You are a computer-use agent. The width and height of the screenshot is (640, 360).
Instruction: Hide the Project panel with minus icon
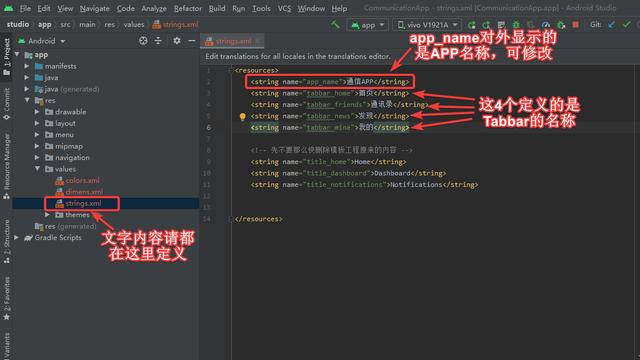click(191, 41)
